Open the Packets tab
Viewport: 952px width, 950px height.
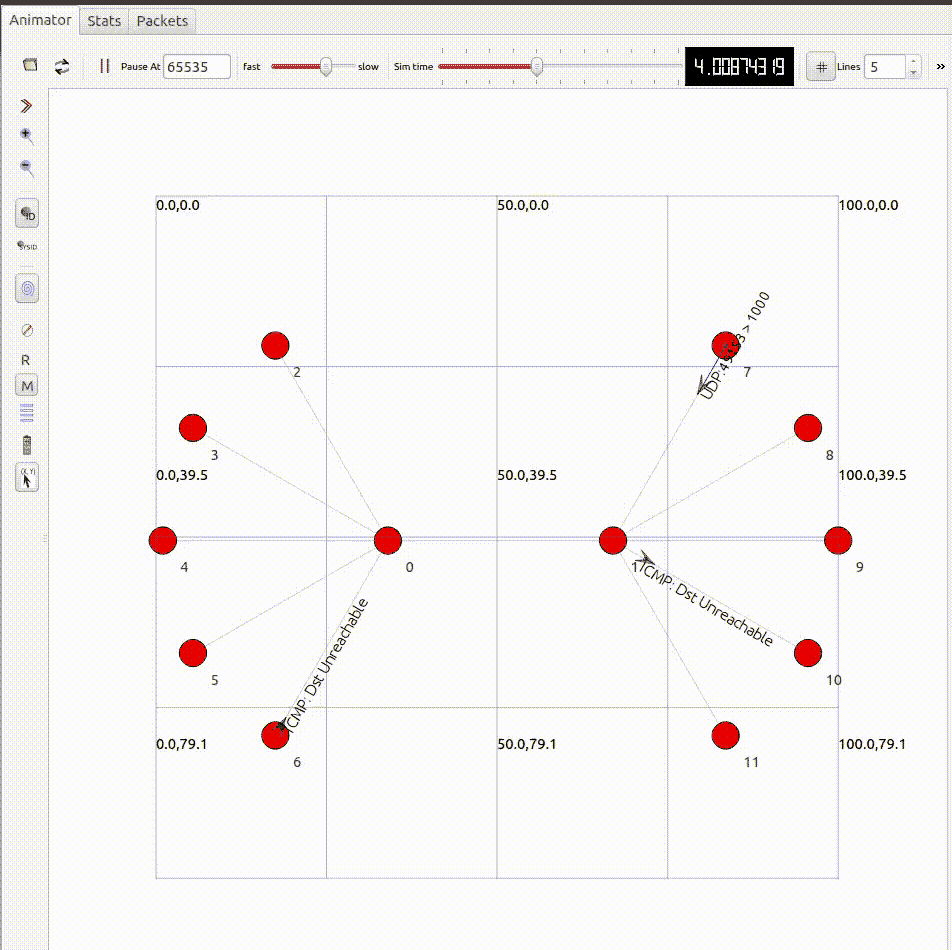[x=162, y=21]
